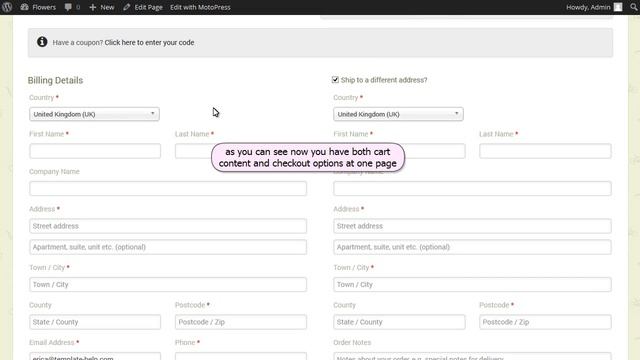Click here to enter your code link
640x360 pixels.
(149, 42)
